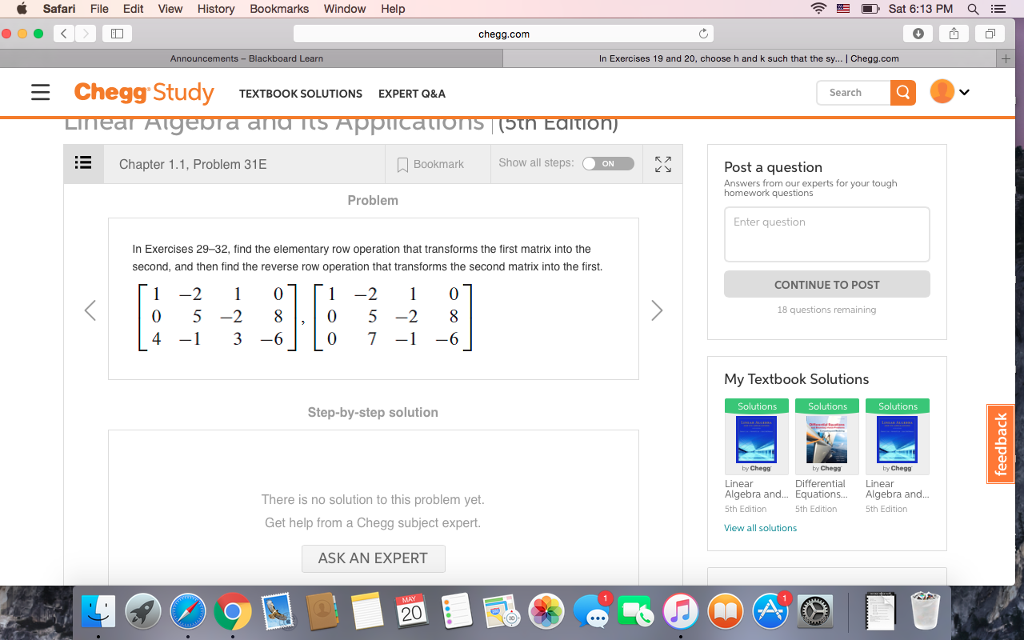Open the Bookmarks menu
Viewport: 1024px width, 640px height.
tap(279, 8)
